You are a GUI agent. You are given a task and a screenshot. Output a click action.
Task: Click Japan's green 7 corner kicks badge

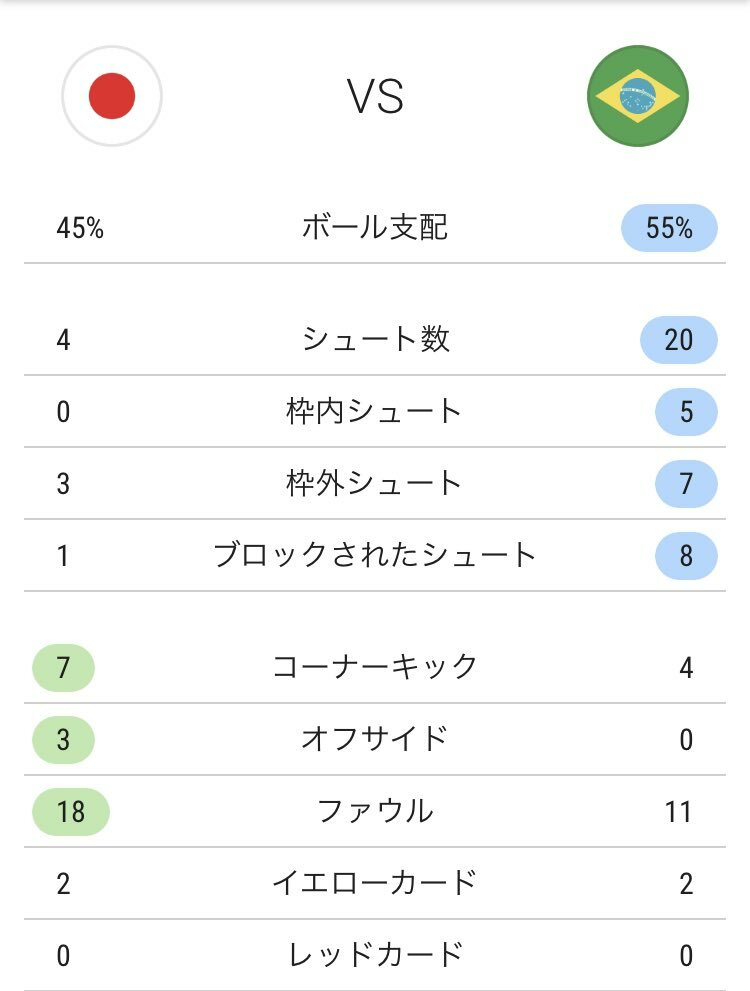pos(63,668)
